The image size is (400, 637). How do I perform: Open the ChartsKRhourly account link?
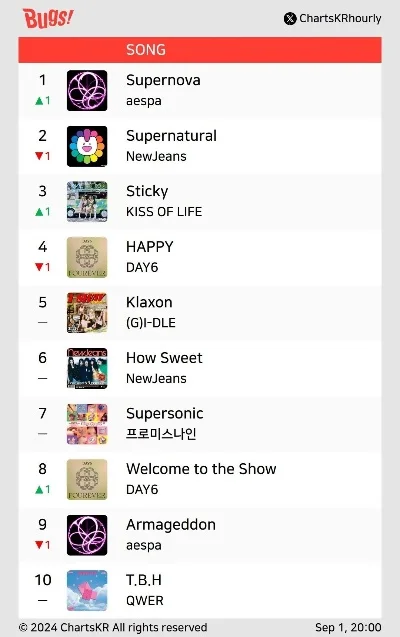pyautogui.click(x=340, y=19)
